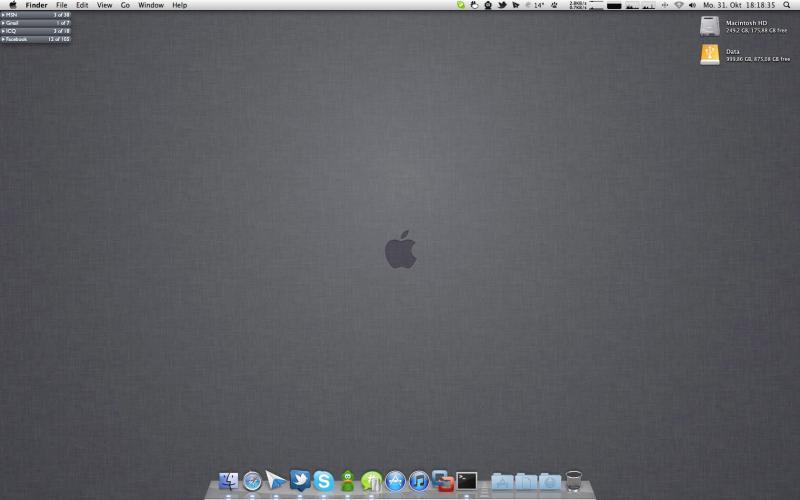
Task: Open the volume control in menu bar
Action: coord(692,5)
